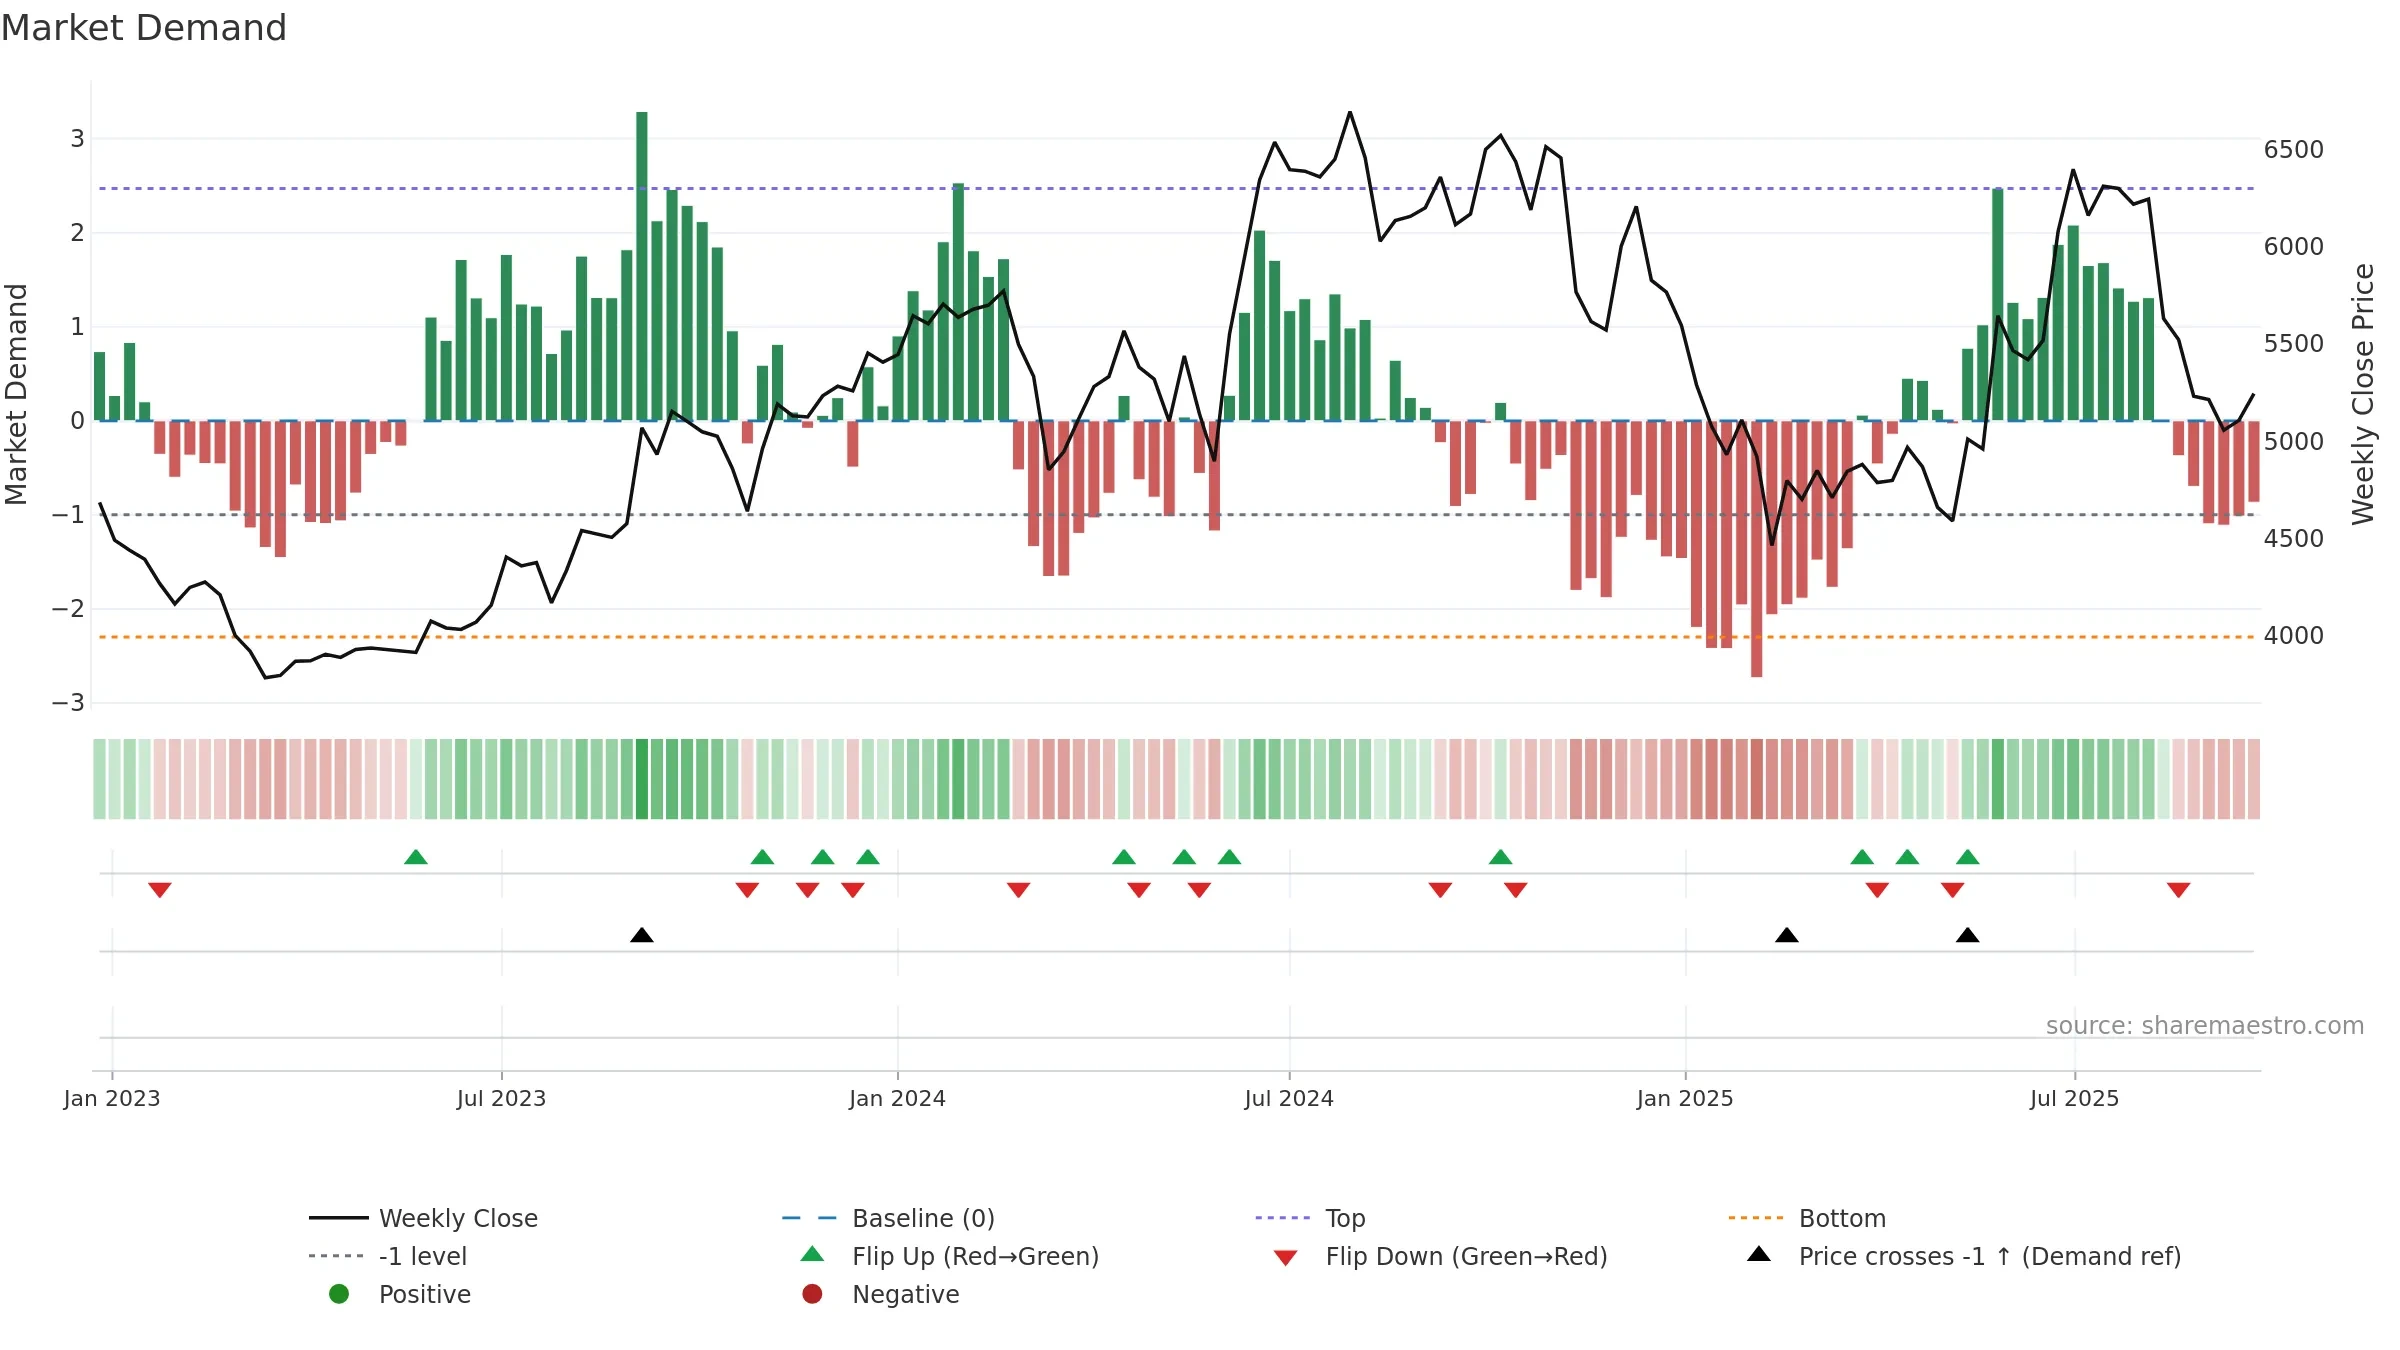Click the −3 value on demand axis

pos(68,703)
